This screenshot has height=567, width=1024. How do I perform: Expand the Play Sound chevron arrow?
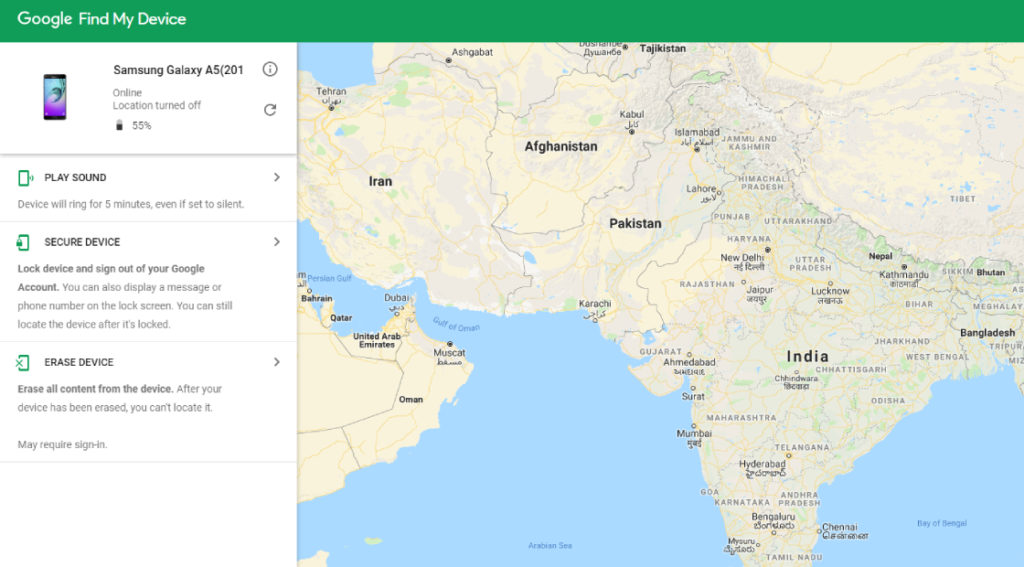[x=277, y=177]
